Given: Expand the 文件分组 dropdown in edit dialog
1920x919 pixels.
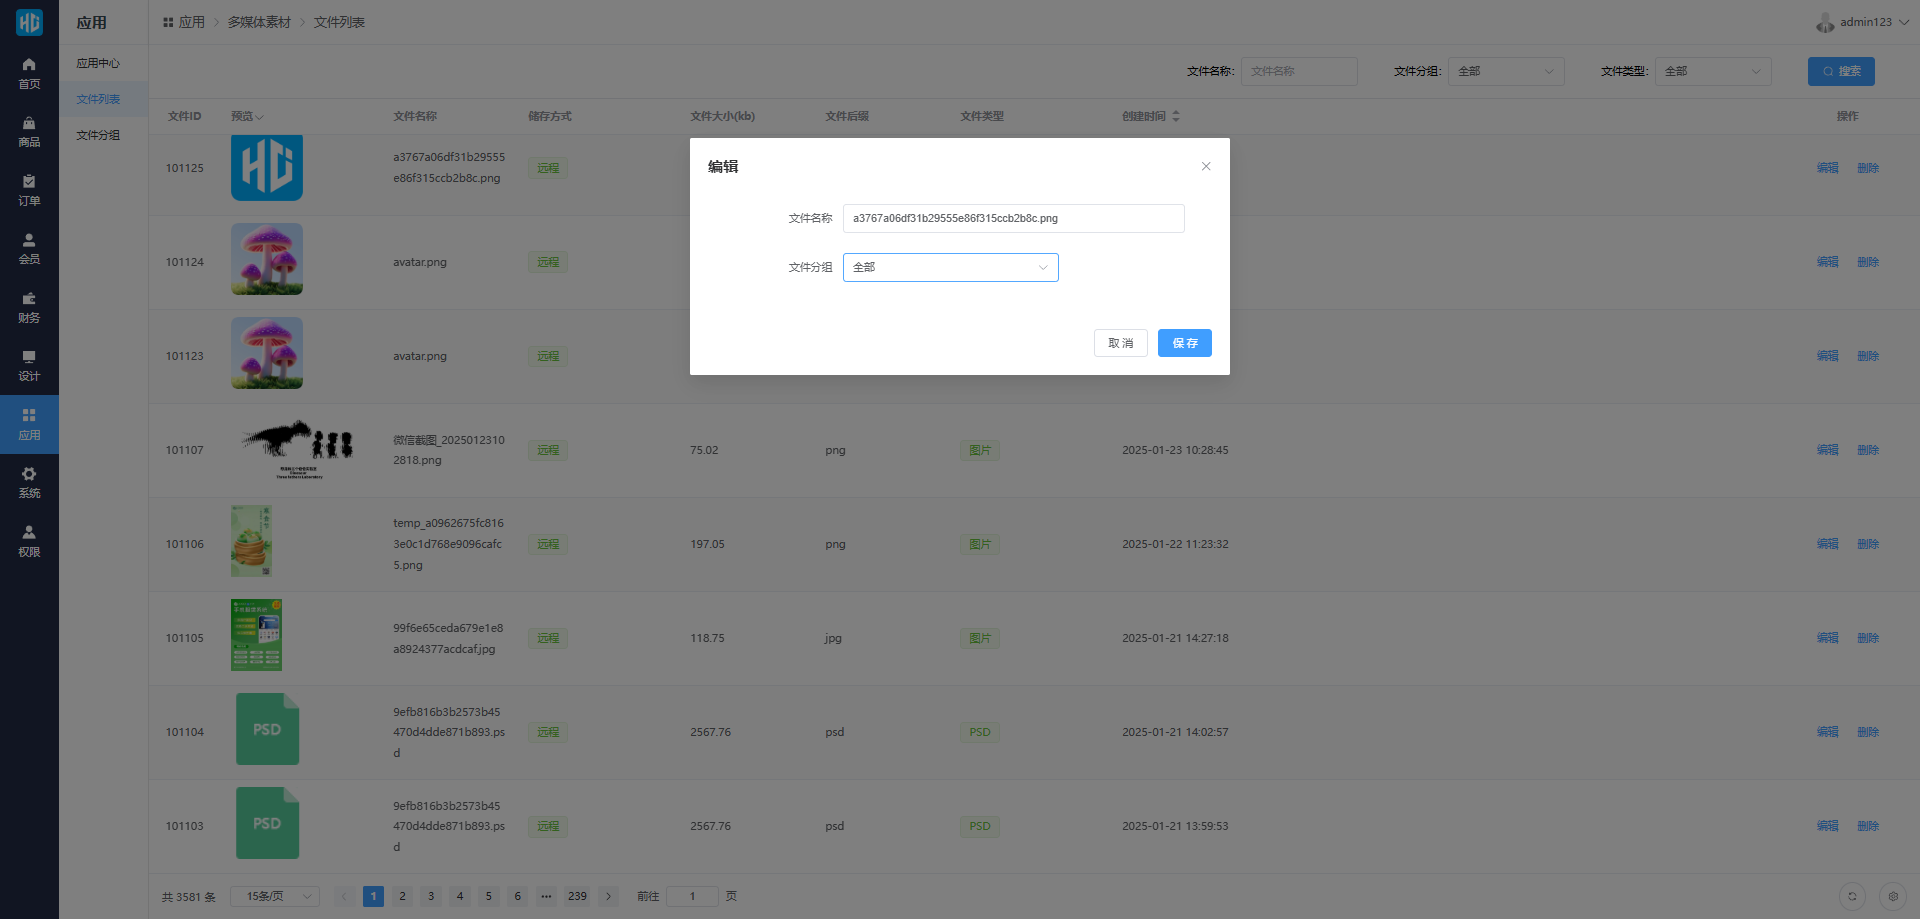Looking at the screenshot, I should click(x=950, y=267).
